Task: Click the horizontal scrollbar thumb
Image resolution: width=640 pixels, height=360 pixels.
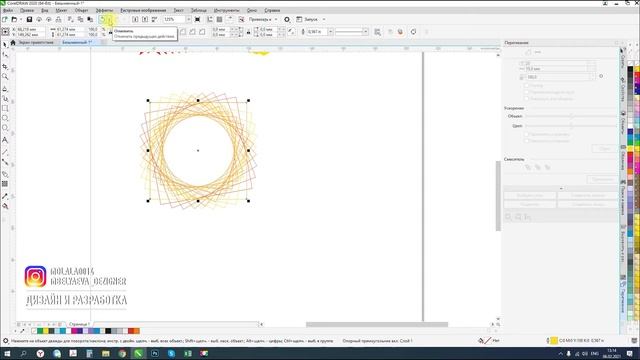Action: (x=377, y=324)
